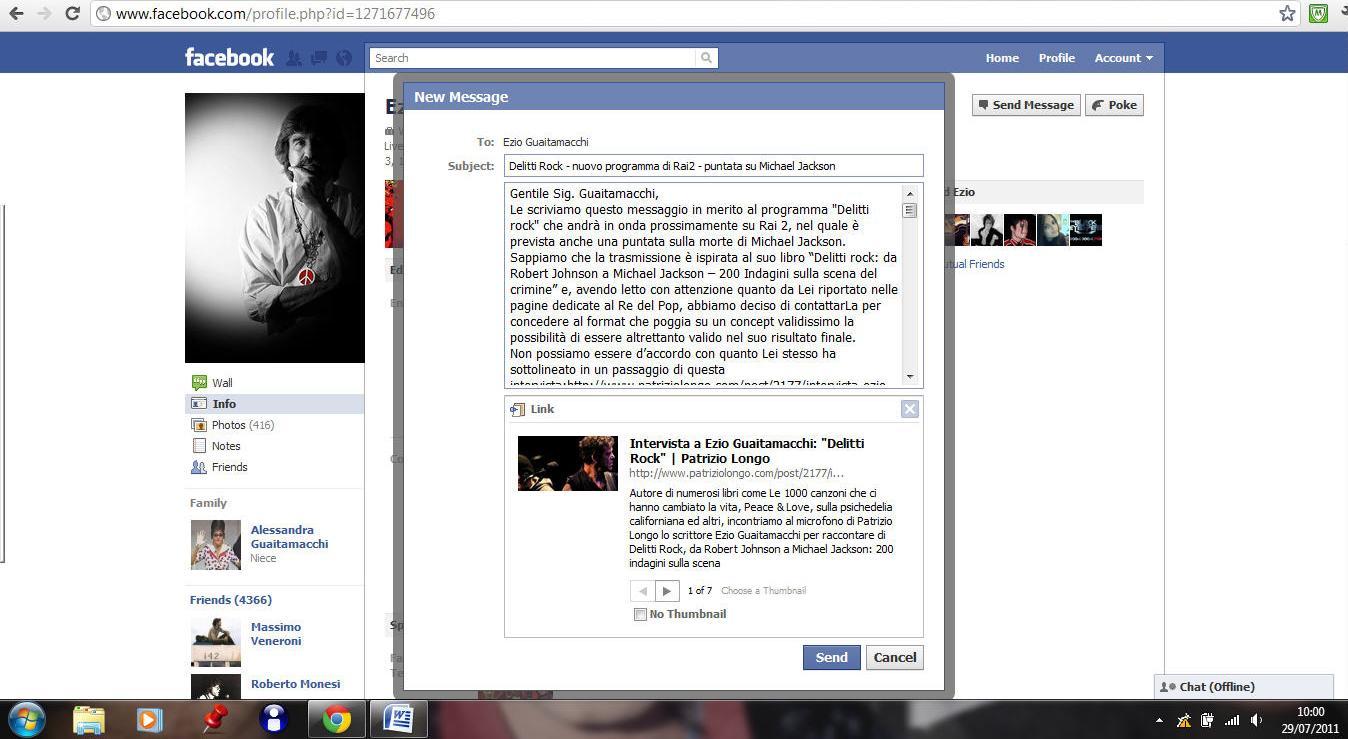
Task: Open the green extension icon beside the star
Action: pos(1319,14)
